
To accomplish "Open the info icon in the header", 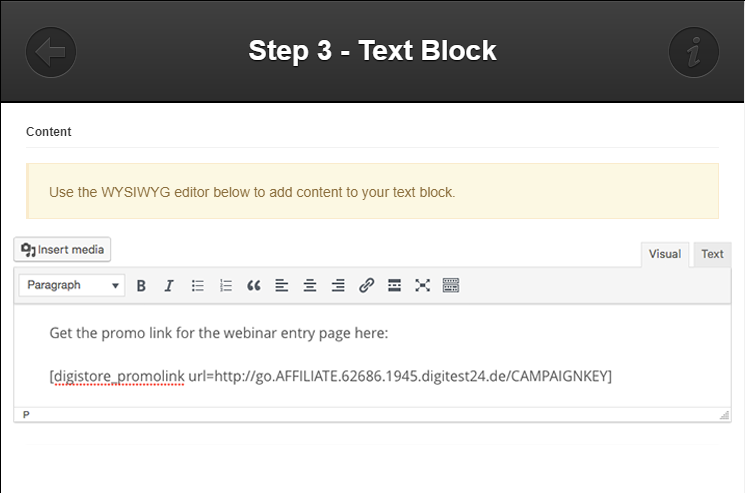I will point(693,51).
